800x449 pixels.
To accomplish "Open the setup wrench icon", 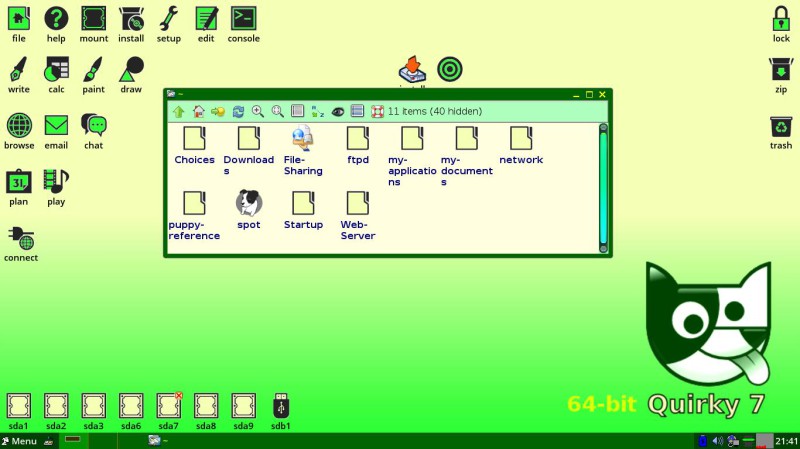I will 169,19.
